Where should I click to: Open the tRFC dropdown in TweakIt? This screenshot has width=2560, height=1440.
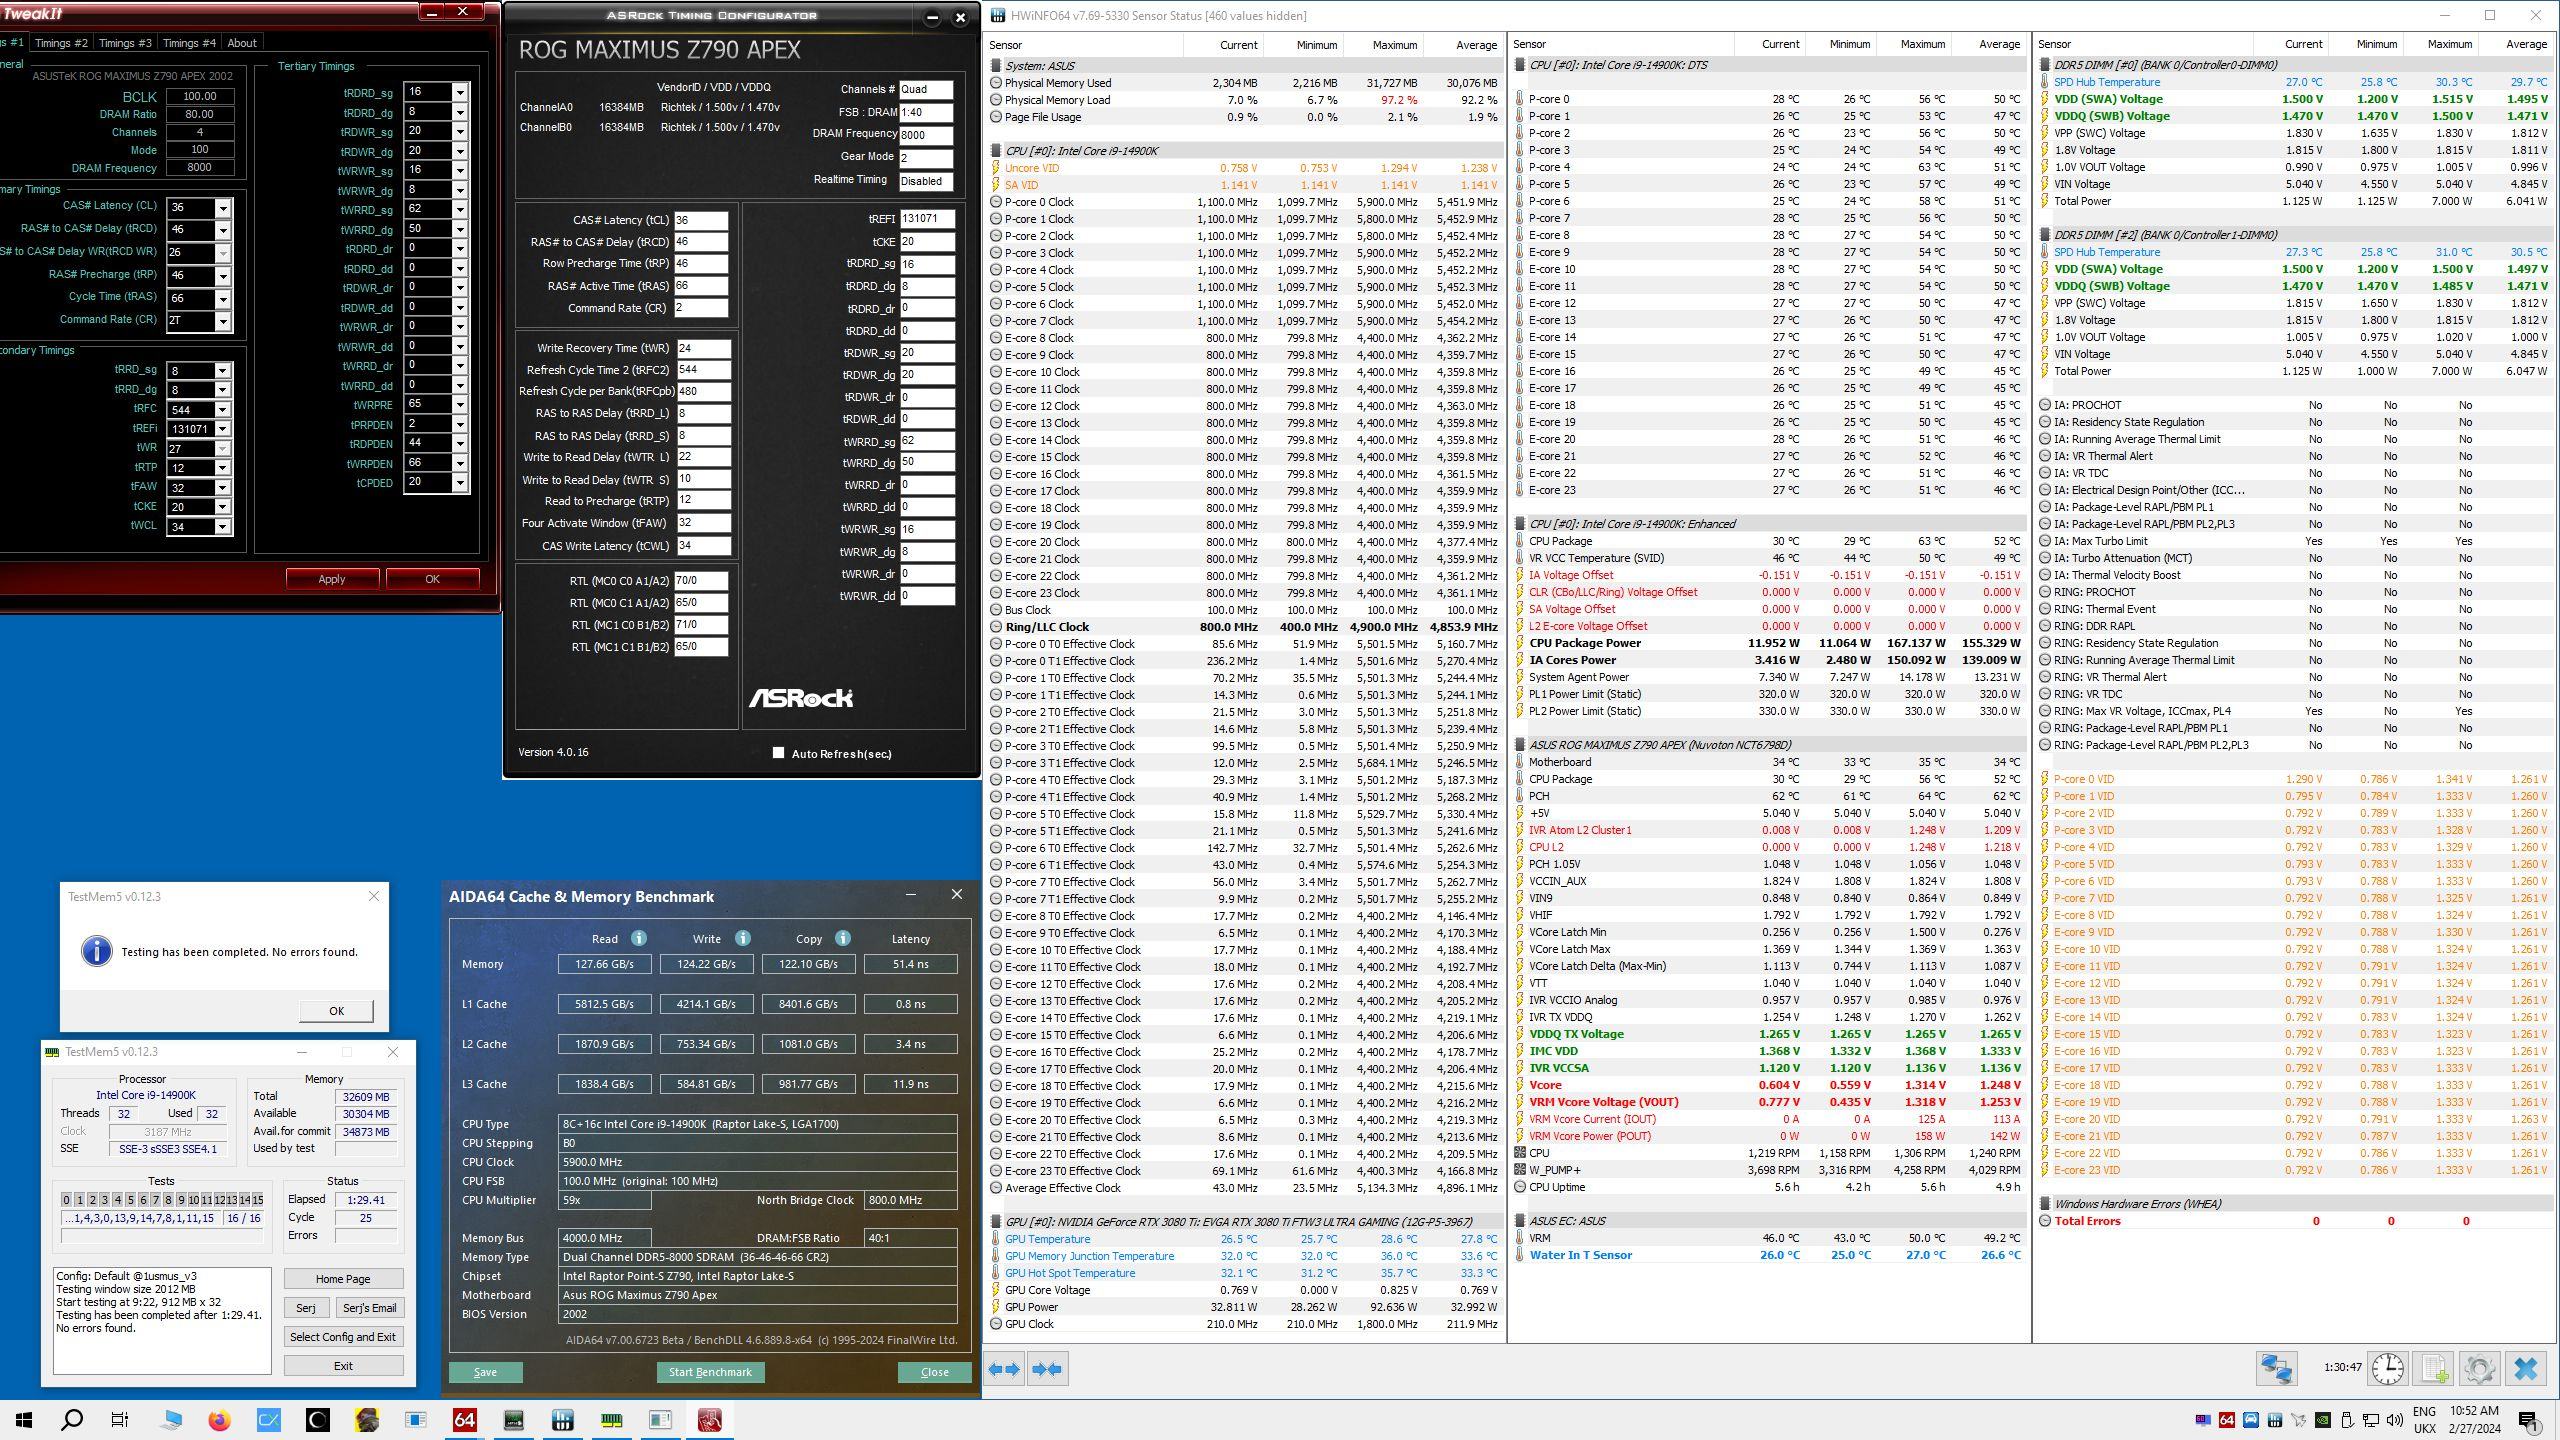pos(223,409)
